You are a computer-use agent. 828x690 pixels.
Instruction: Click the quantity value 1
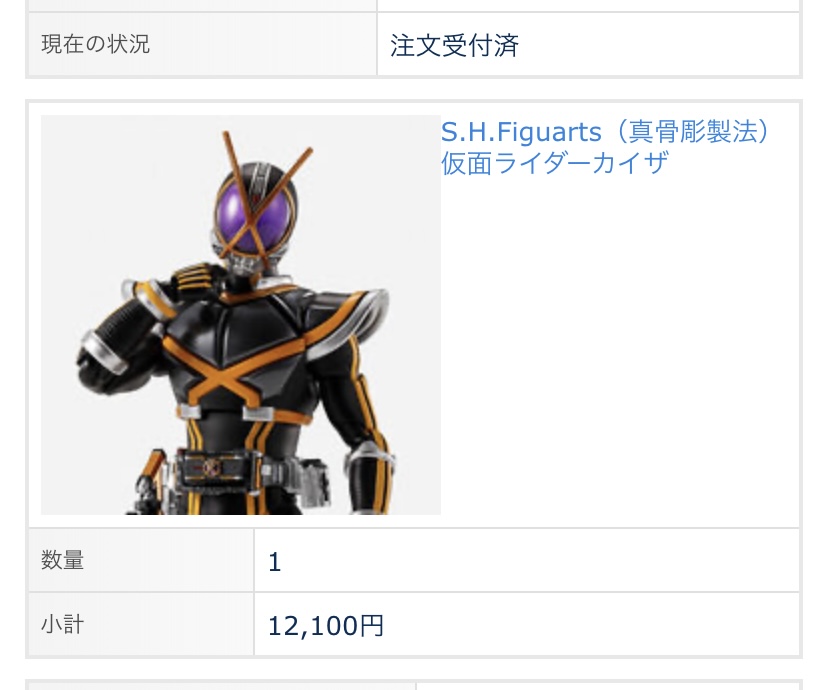tap(275, 562)
